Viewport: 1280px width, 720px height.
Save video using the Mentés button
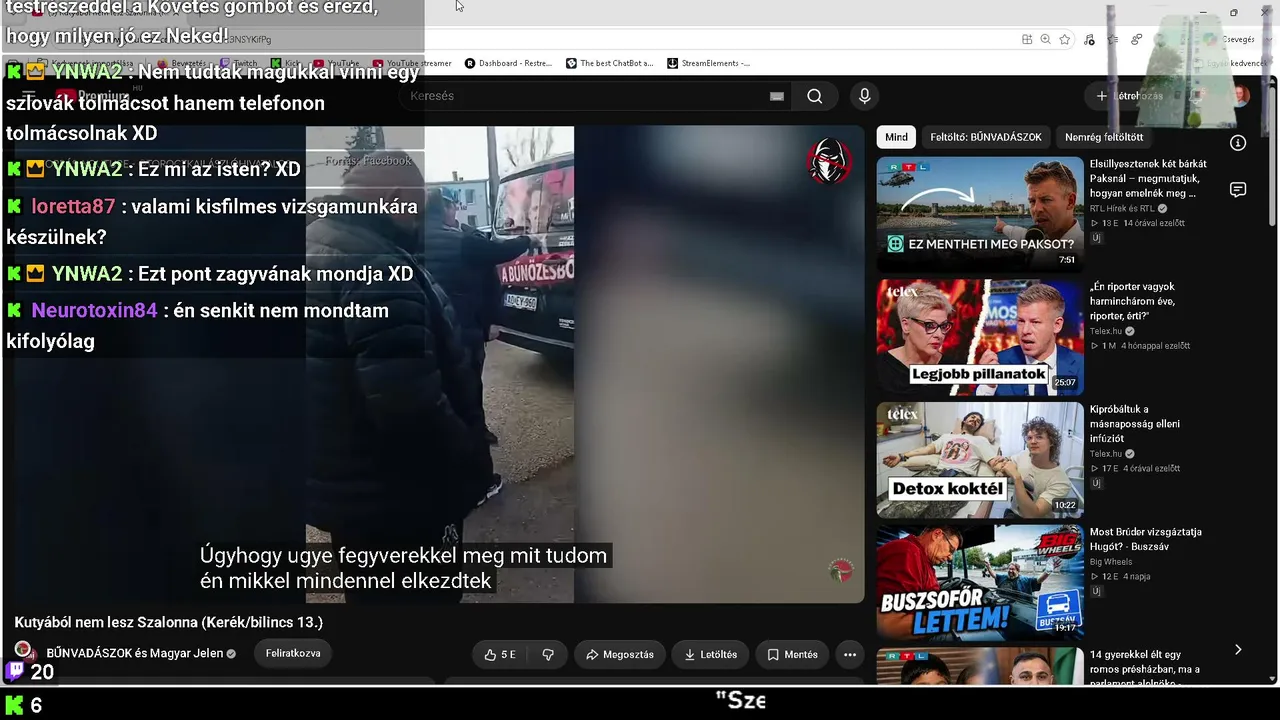[x=793, y=655]
